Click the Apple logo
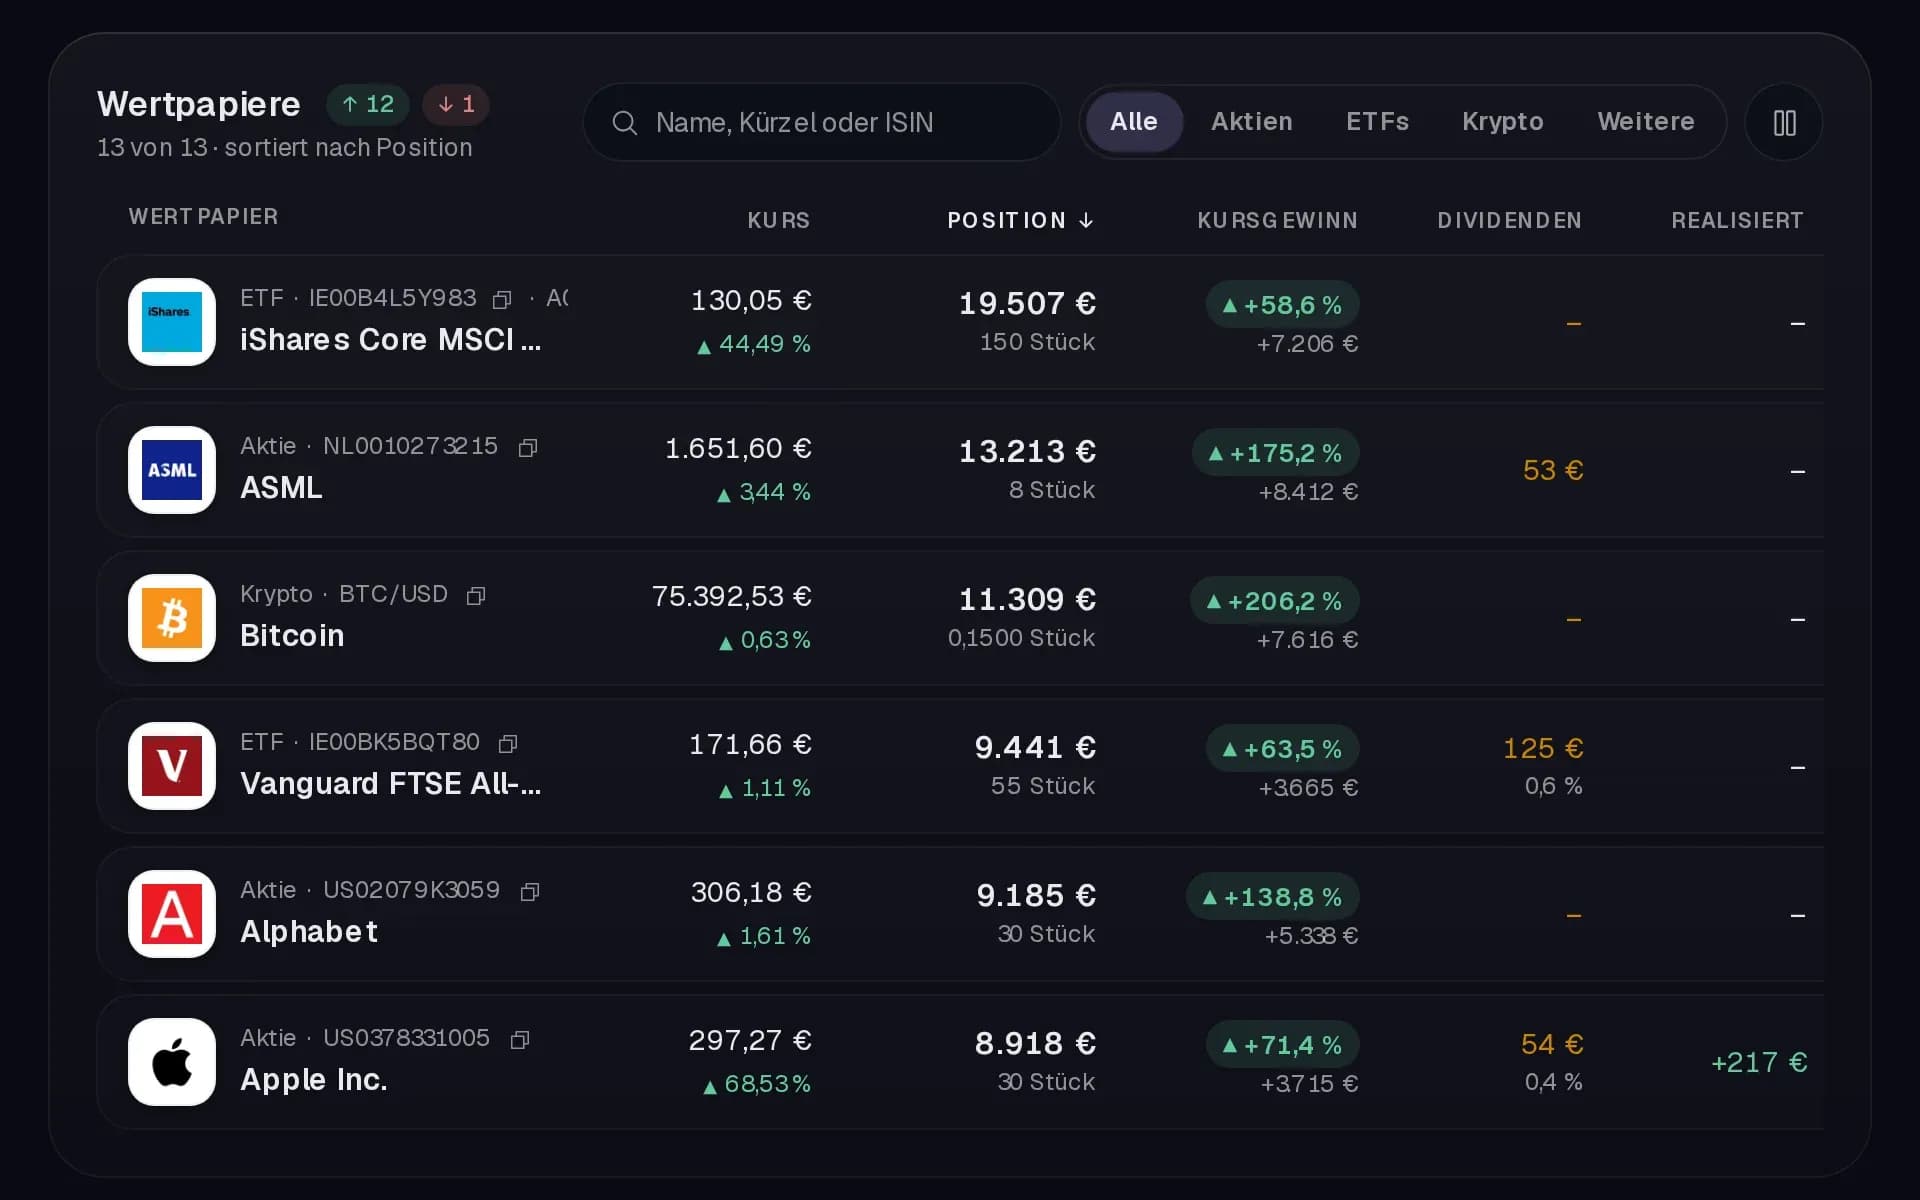 point(172,1062)
